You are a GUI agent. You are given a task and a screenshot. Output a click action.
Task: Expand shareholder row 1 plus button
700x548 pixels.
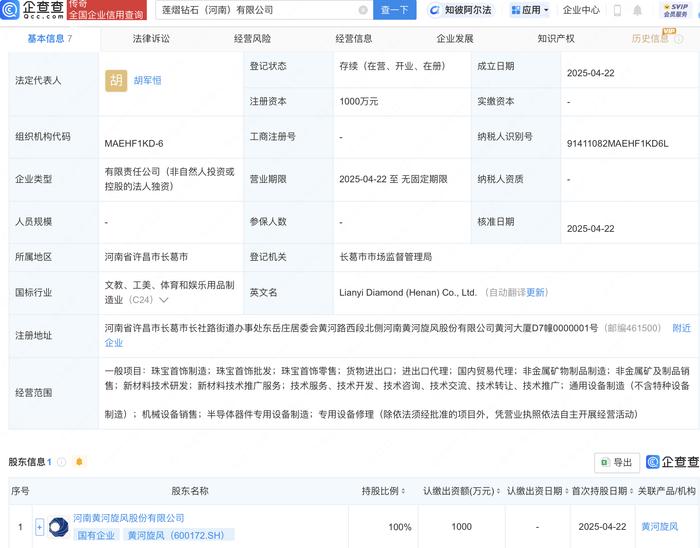click(x=39, y=527)
